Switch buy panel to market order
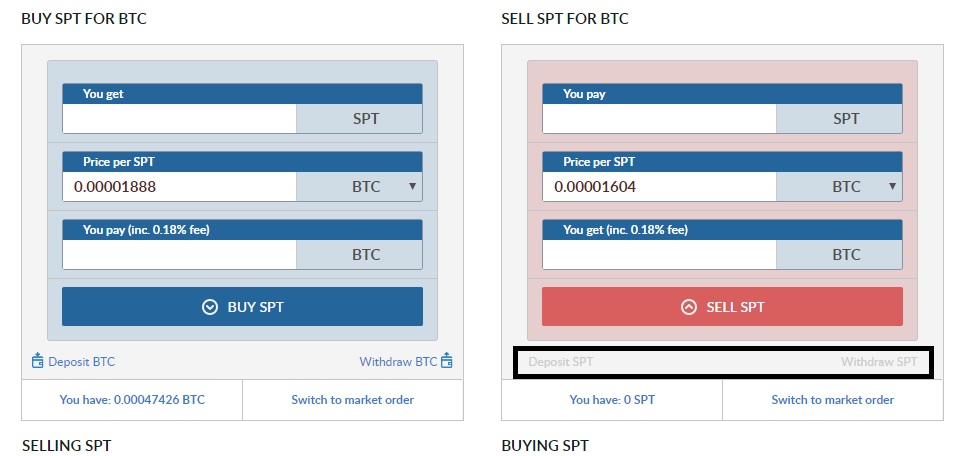 pos(353,400)
